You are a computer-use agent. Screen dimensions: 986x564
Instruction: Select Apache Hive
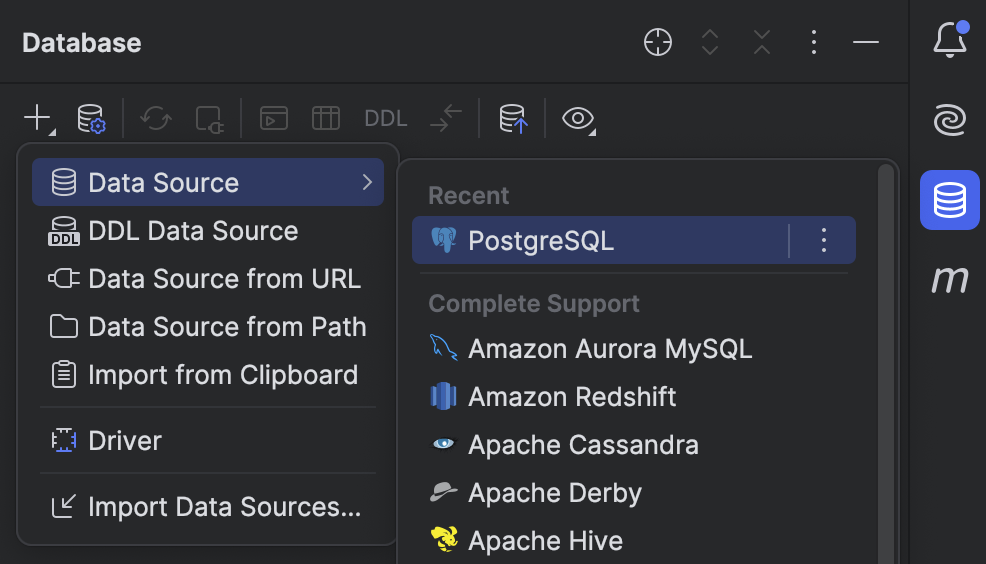coord(634,541)
